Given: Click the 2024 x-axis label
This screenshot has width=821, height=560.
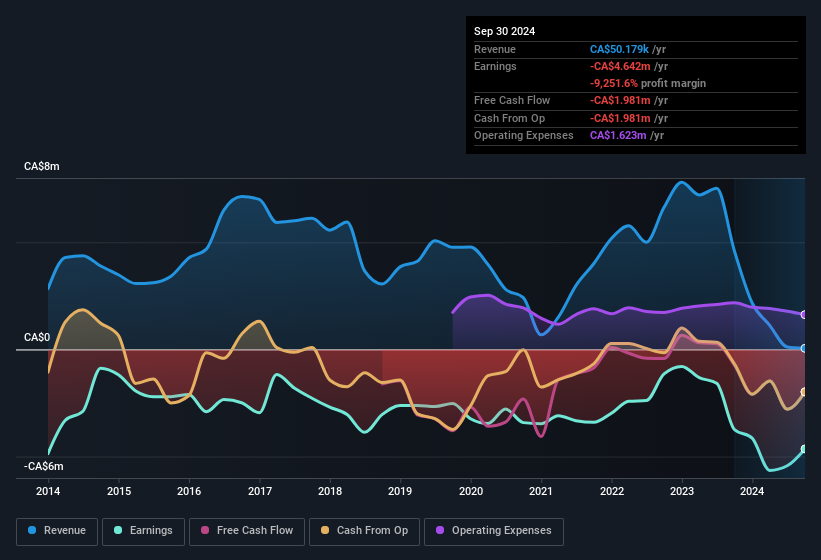Looking at the screenshot, I should tap(752, 491).
